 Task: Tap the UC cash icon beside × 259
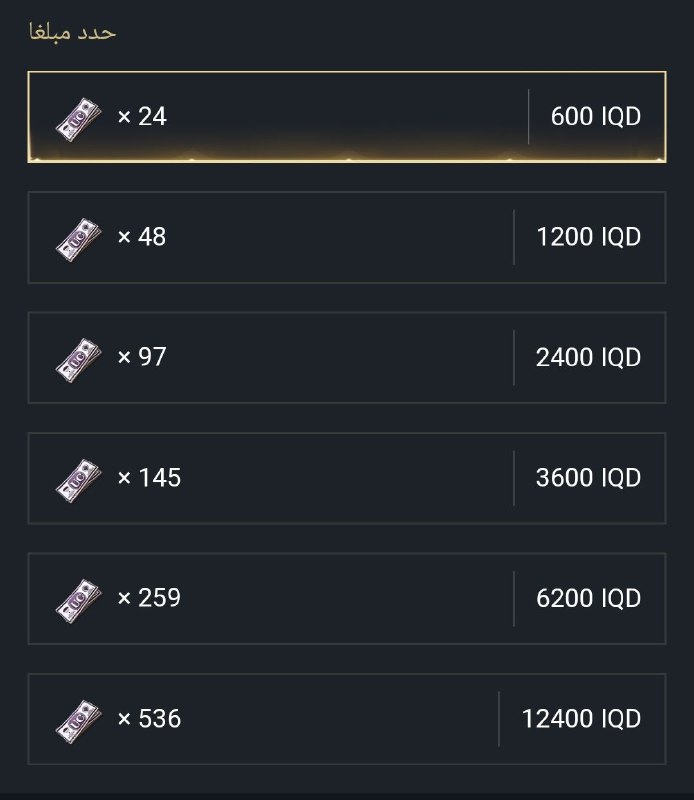tap(79, 602)
